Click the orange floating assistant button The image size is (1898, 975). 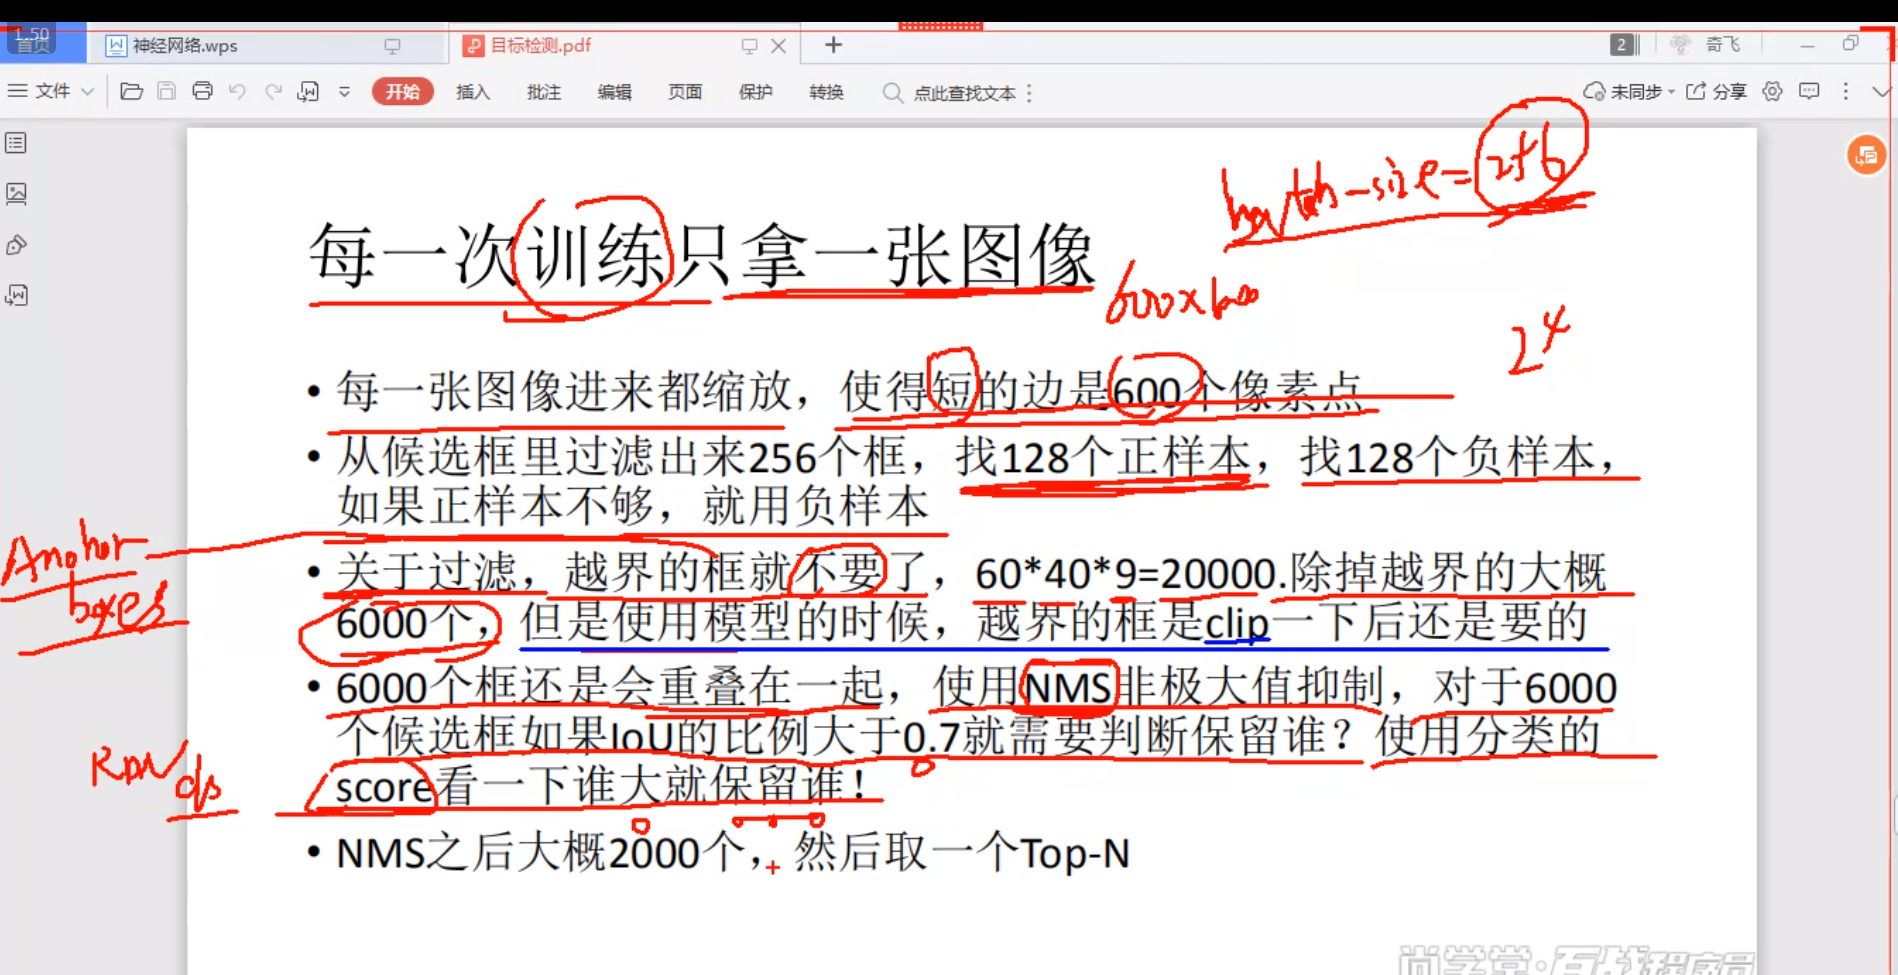1866,155
